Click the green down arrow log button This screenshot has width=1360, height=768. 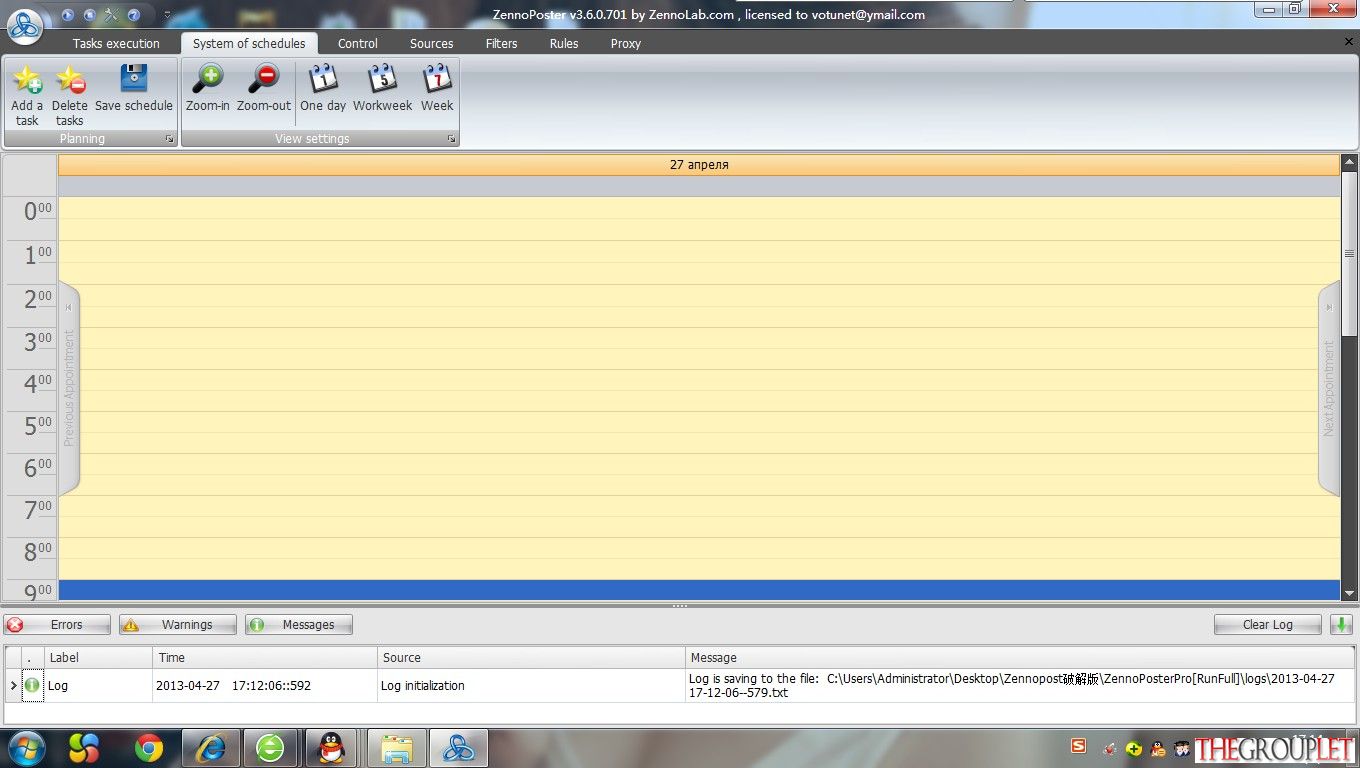[x=1341, y=625]
